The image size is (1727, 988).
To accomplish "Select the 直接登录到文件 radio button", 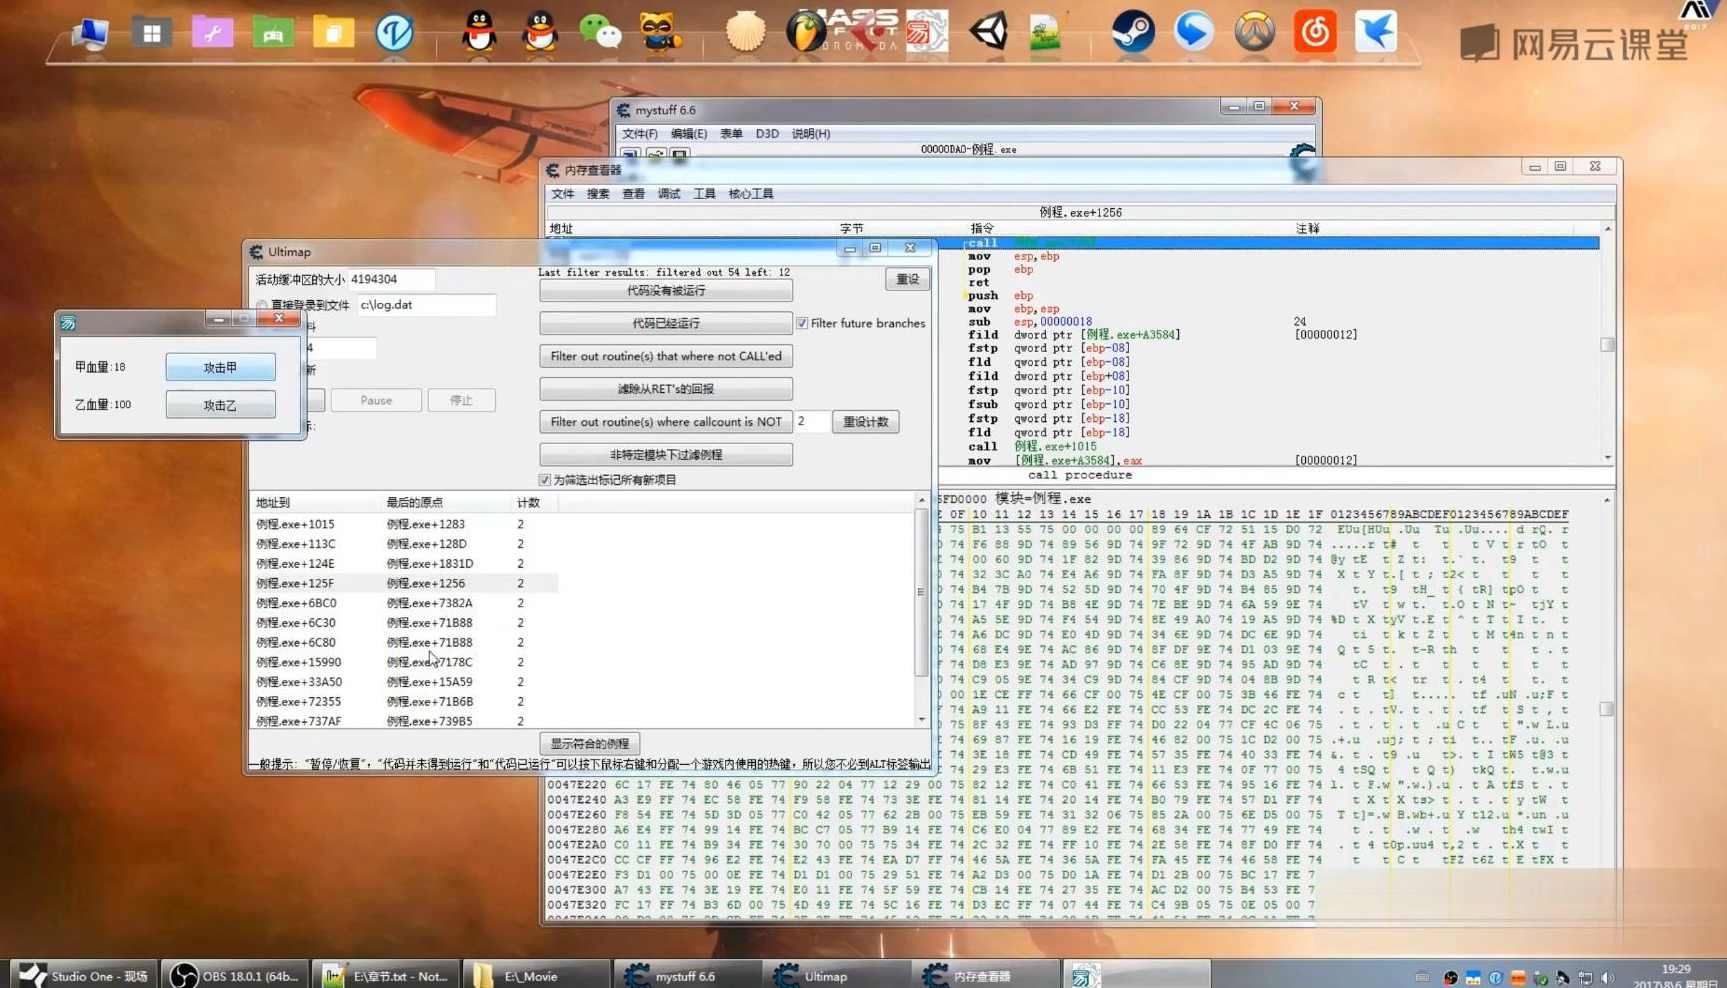I will tap(262, 305).
